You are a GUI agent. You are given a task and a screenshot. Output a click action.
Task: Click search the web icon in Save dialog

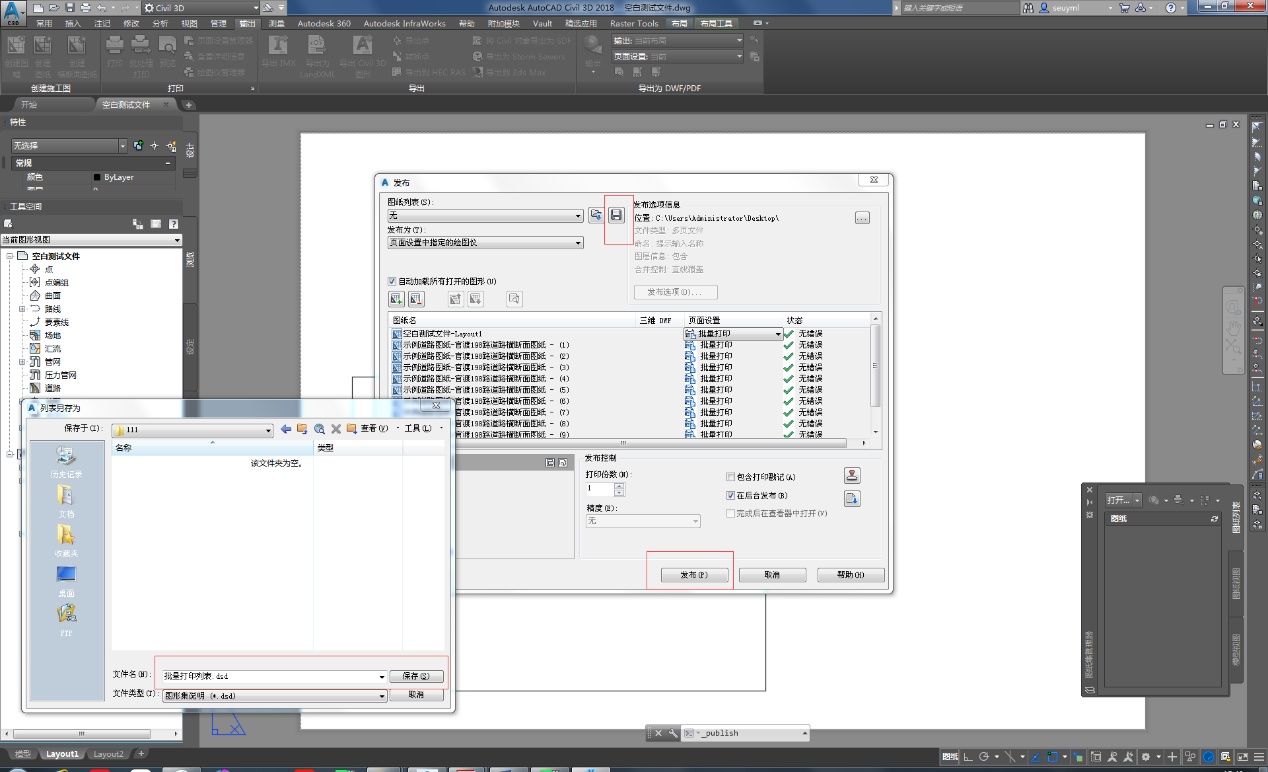(319, 429)
